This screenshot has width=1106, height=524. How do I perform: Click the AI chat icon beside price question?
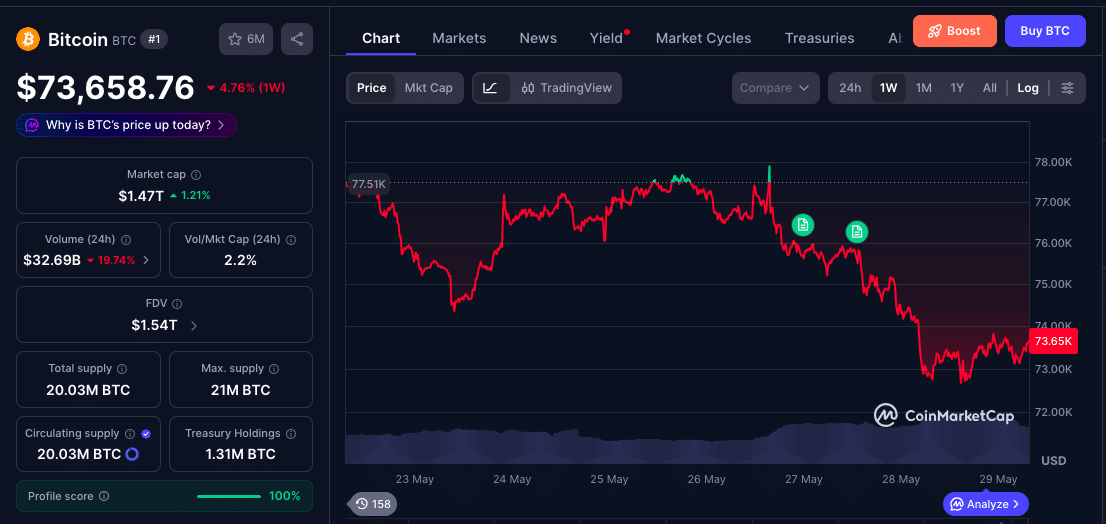coord(32,126)
